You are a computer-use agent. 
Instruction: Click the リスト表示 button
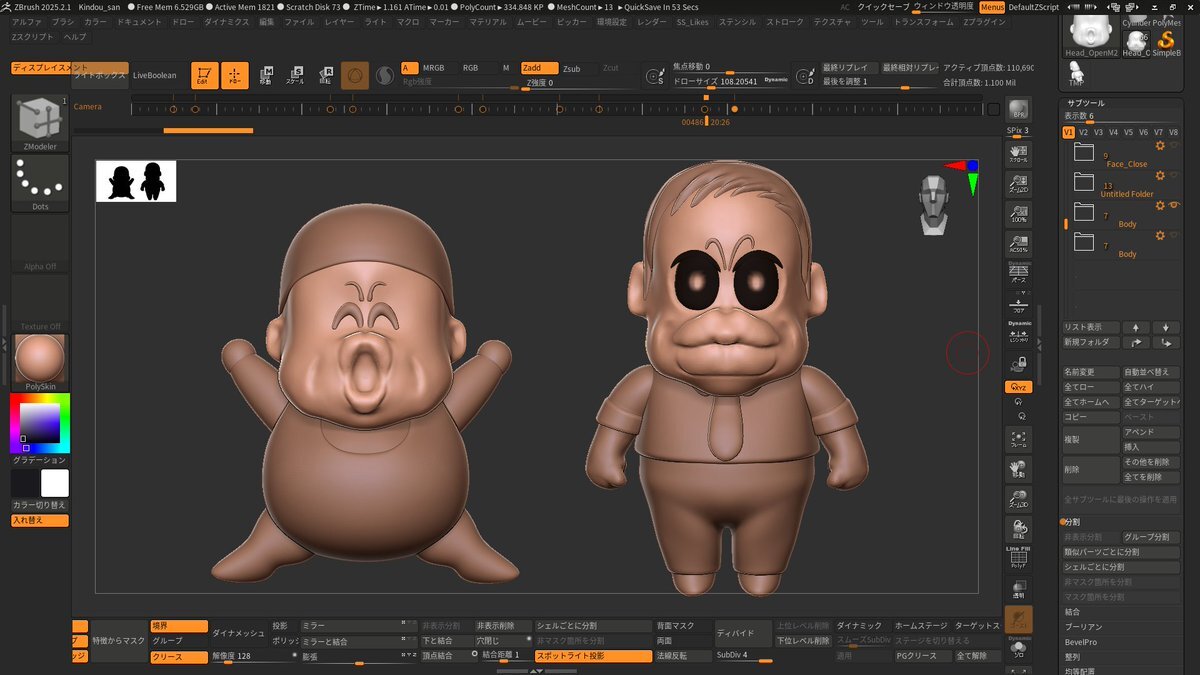[x=1090, y=327]
